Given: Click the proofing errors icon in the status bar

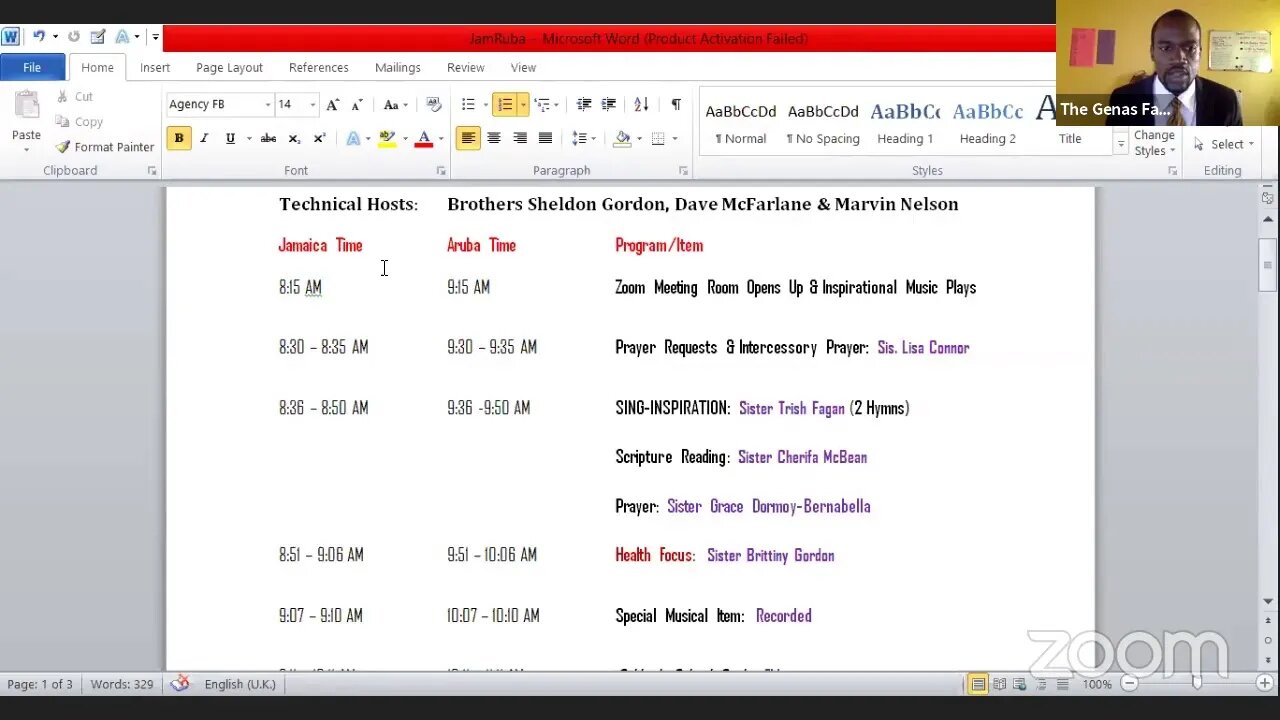Looking at the screenshot, I should [180, 684].
